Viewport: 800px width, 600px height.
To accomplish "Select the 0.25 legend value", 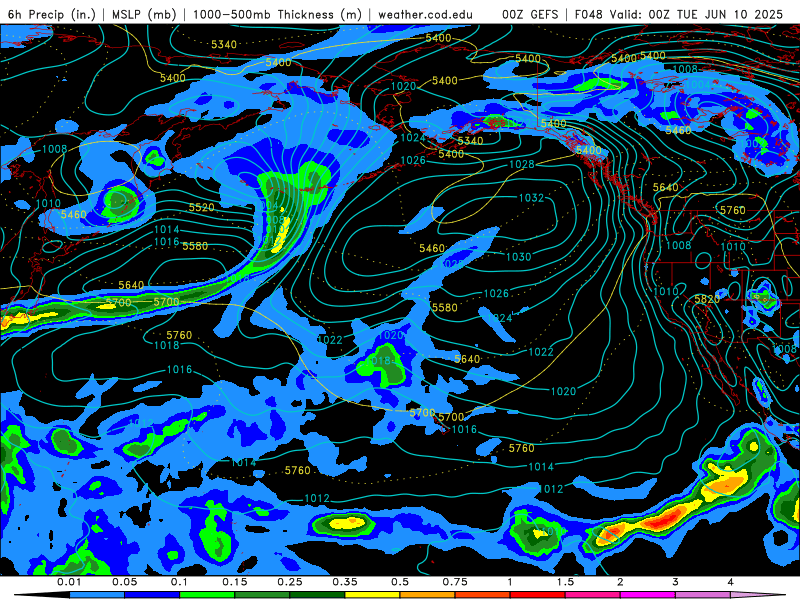I will [290, 582].
